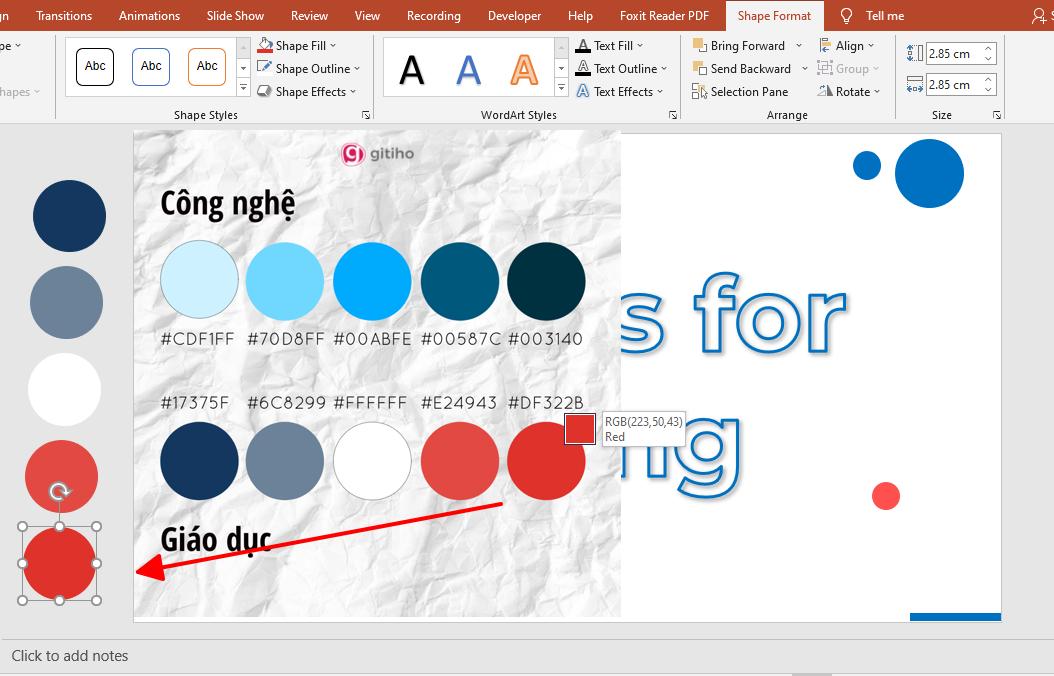Open the Recording tab

tap(434, 15)
